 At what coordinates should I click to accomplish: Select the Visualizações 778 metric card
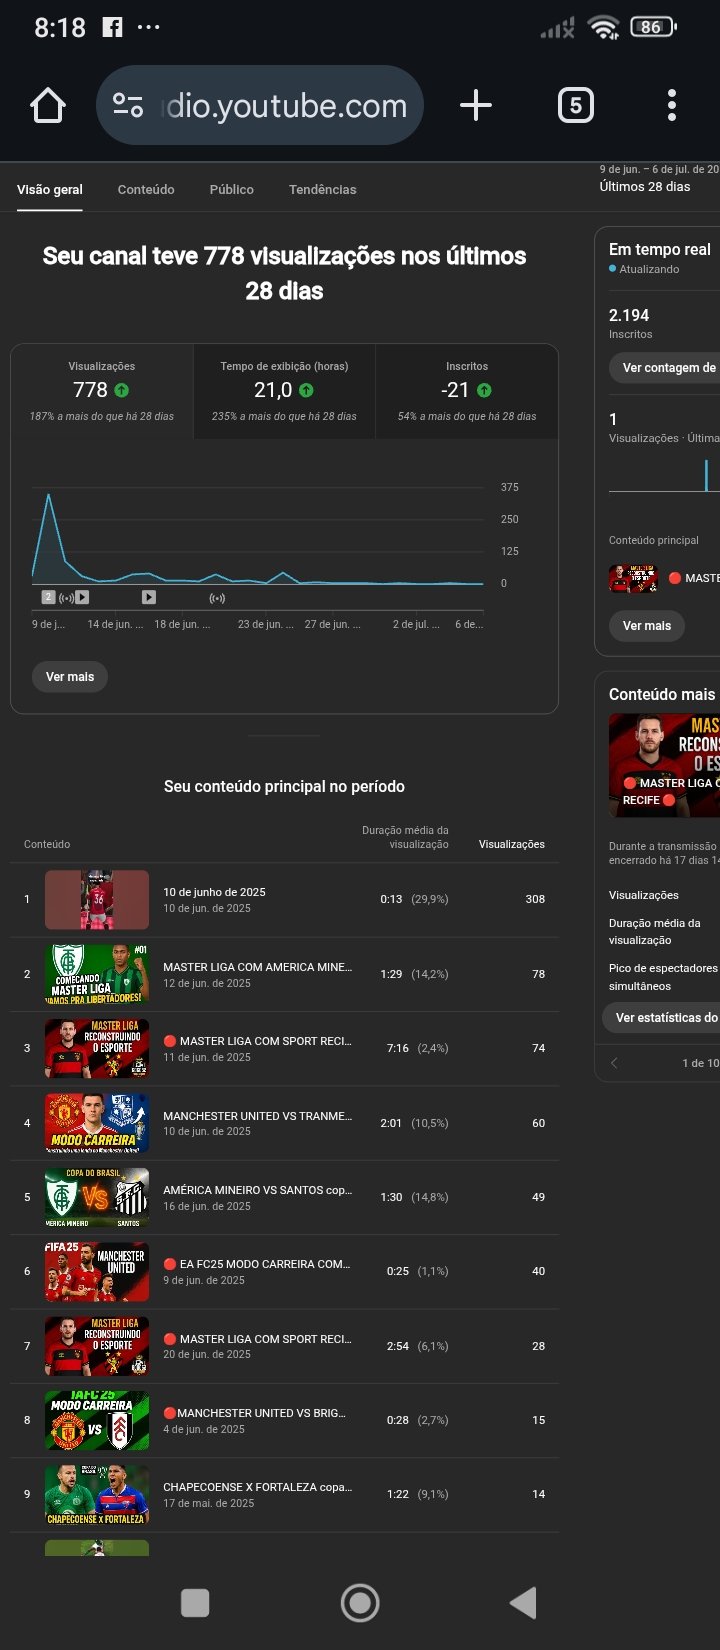coord(102,391)
